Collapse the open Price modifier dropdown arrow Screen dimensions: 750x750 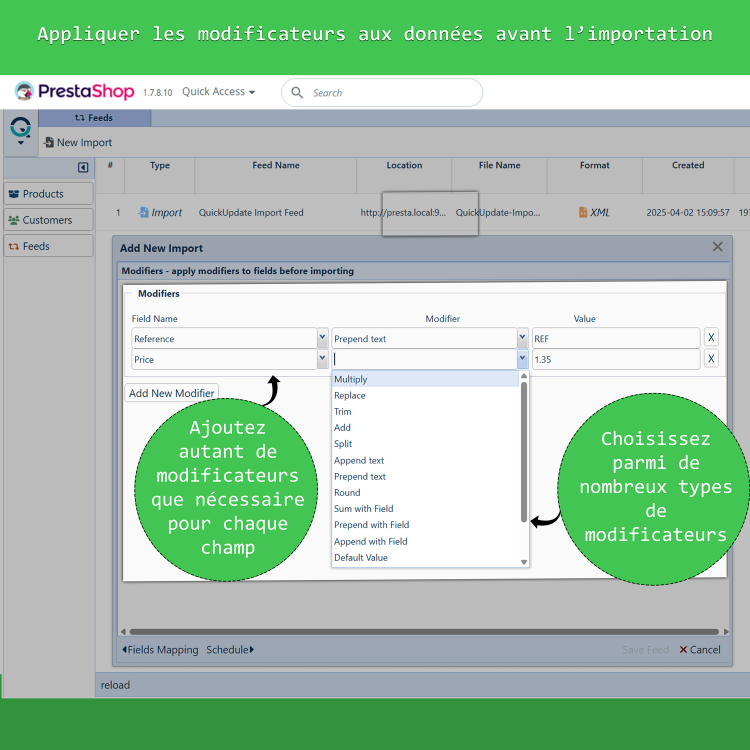point(522,359)
